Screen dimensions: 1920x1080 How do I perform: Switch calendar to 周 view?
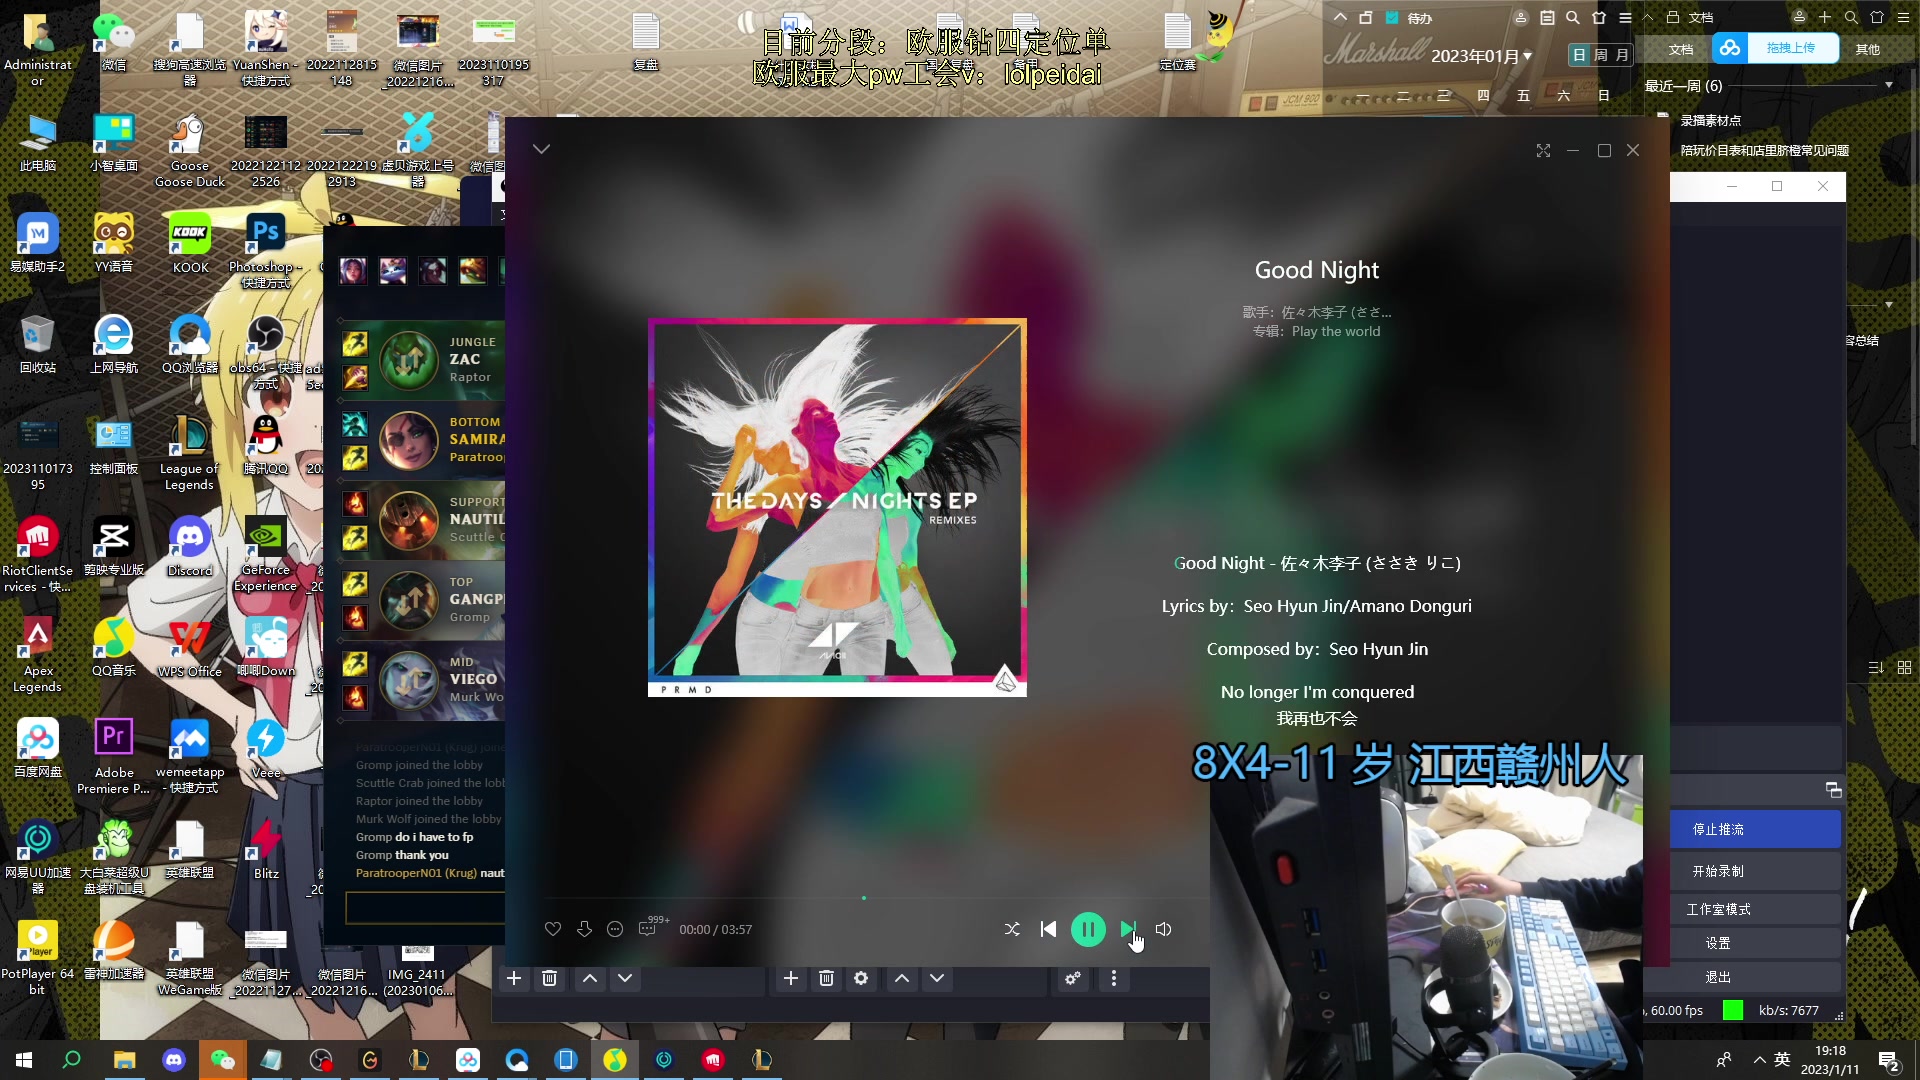point(1601,55)
